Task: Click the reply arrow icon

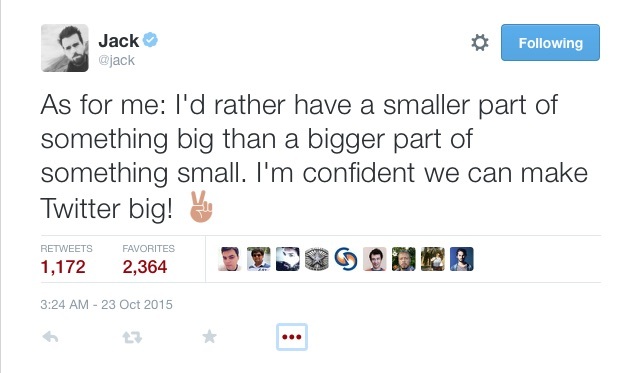Action: 51,337
